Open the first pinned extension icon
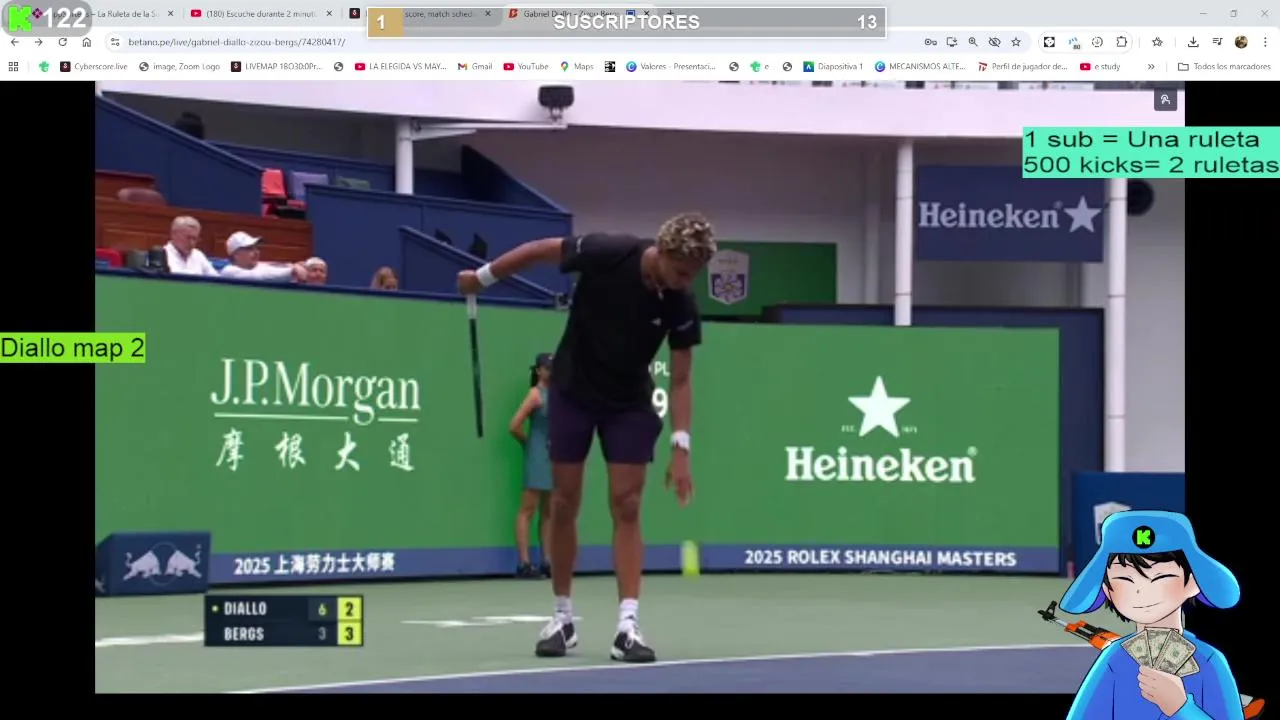1280x720 pixels. point(1049,42)
